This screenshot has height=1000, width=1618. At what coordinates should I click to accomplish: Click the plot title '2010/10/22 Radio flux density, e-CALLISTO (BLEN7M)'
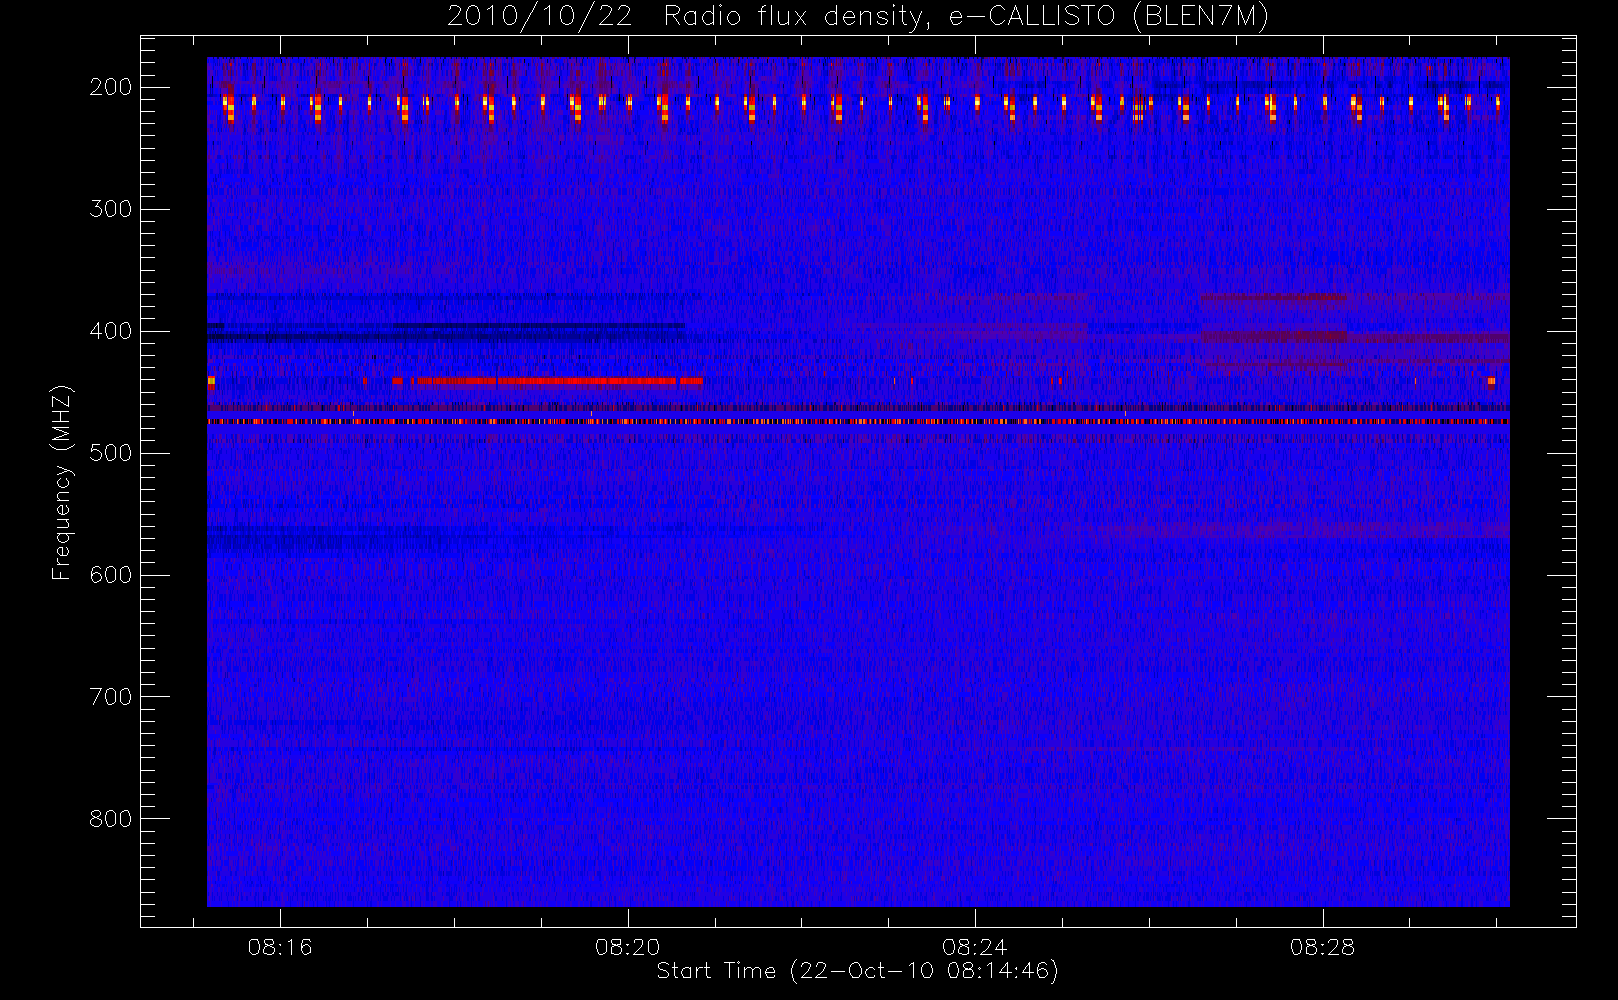click(858, 17)
